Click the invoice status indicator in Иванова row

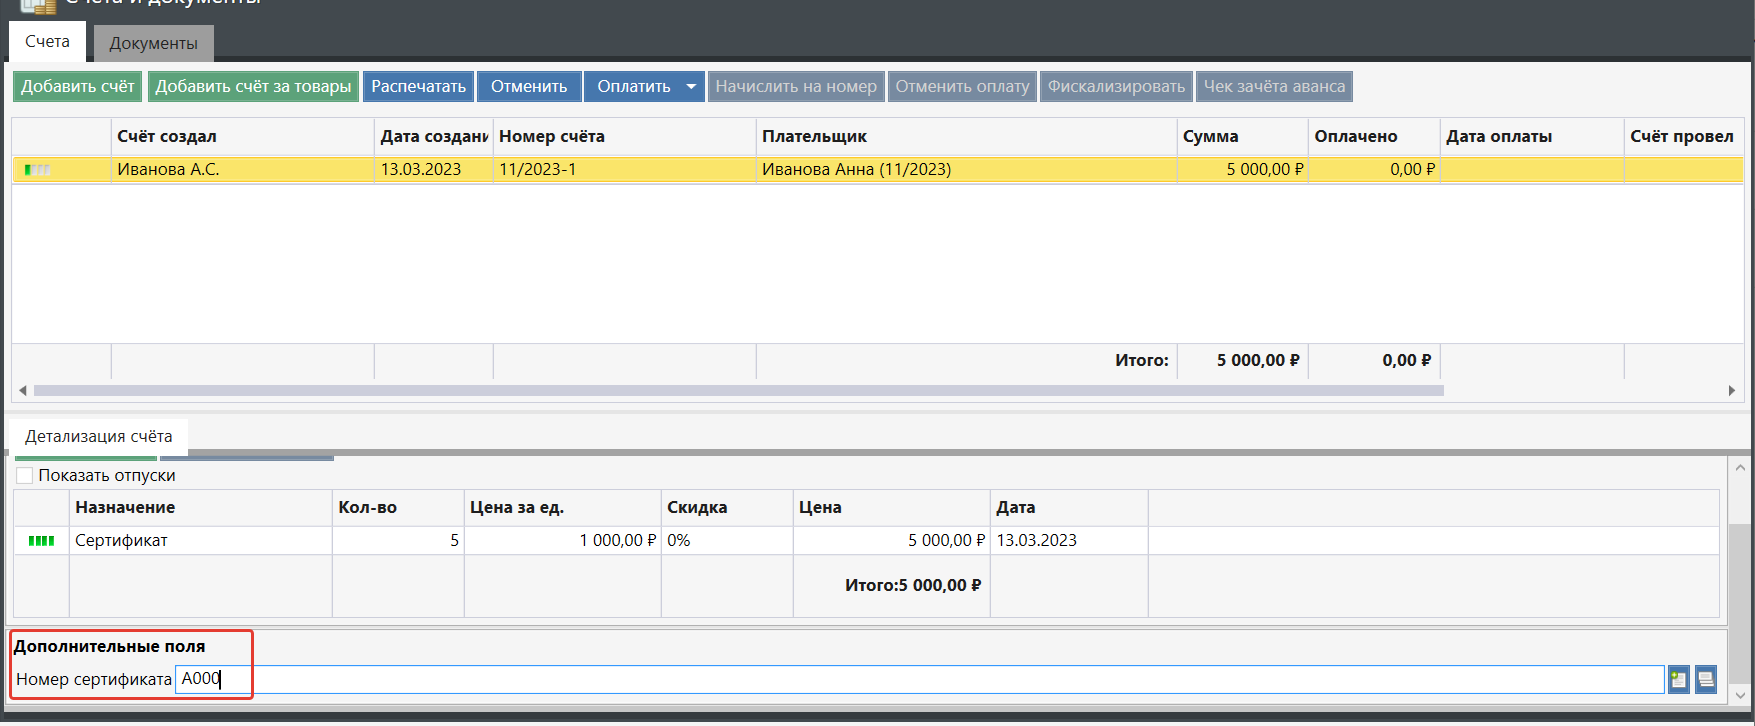coord(38,170)
